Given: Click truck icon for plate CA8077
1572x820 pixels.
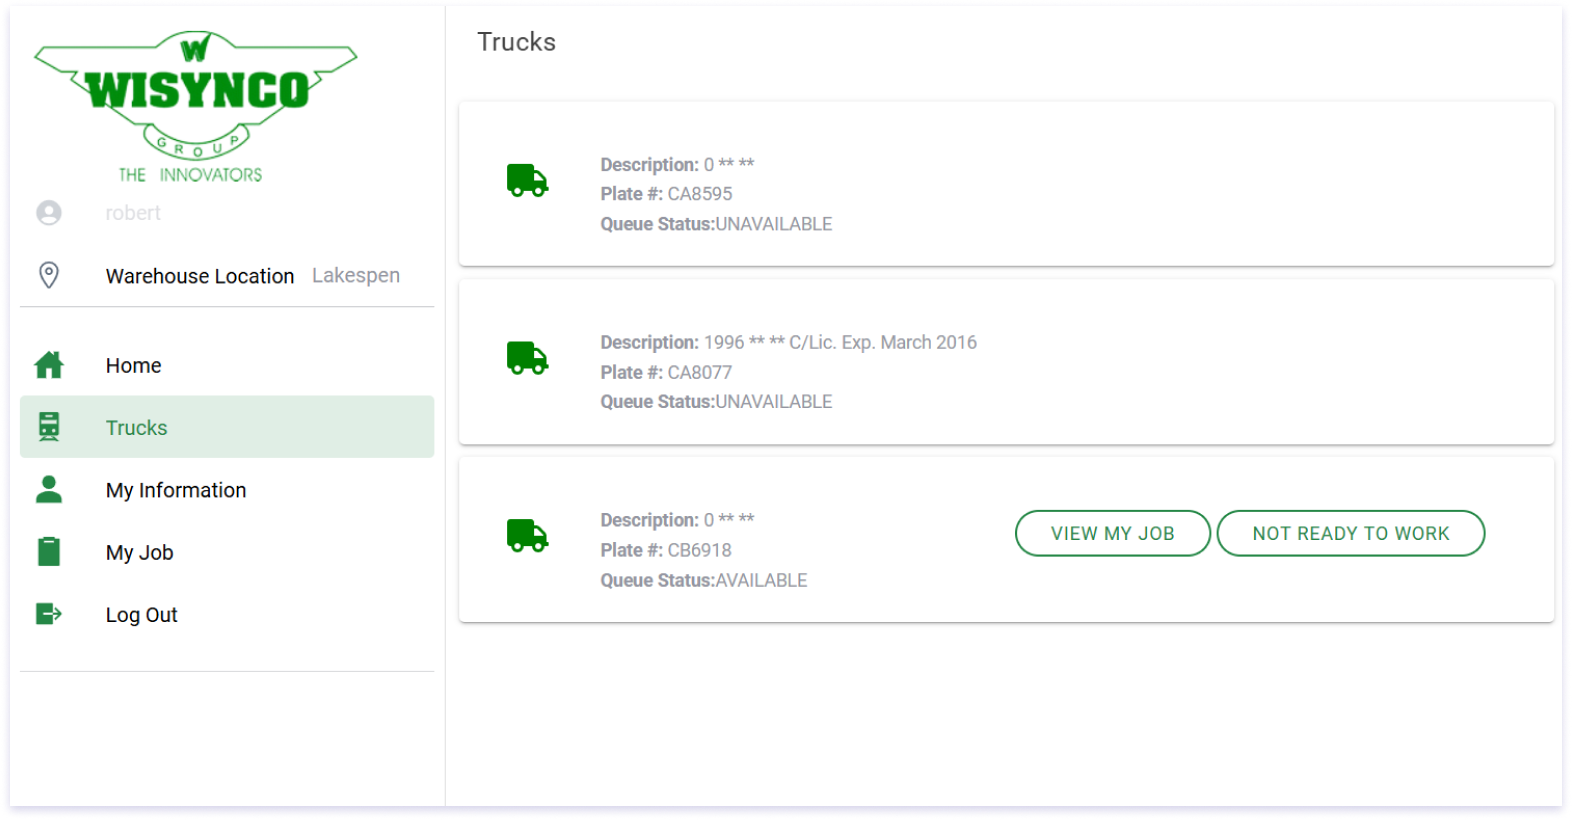Looking at the screenshot, I should point(527,358).
